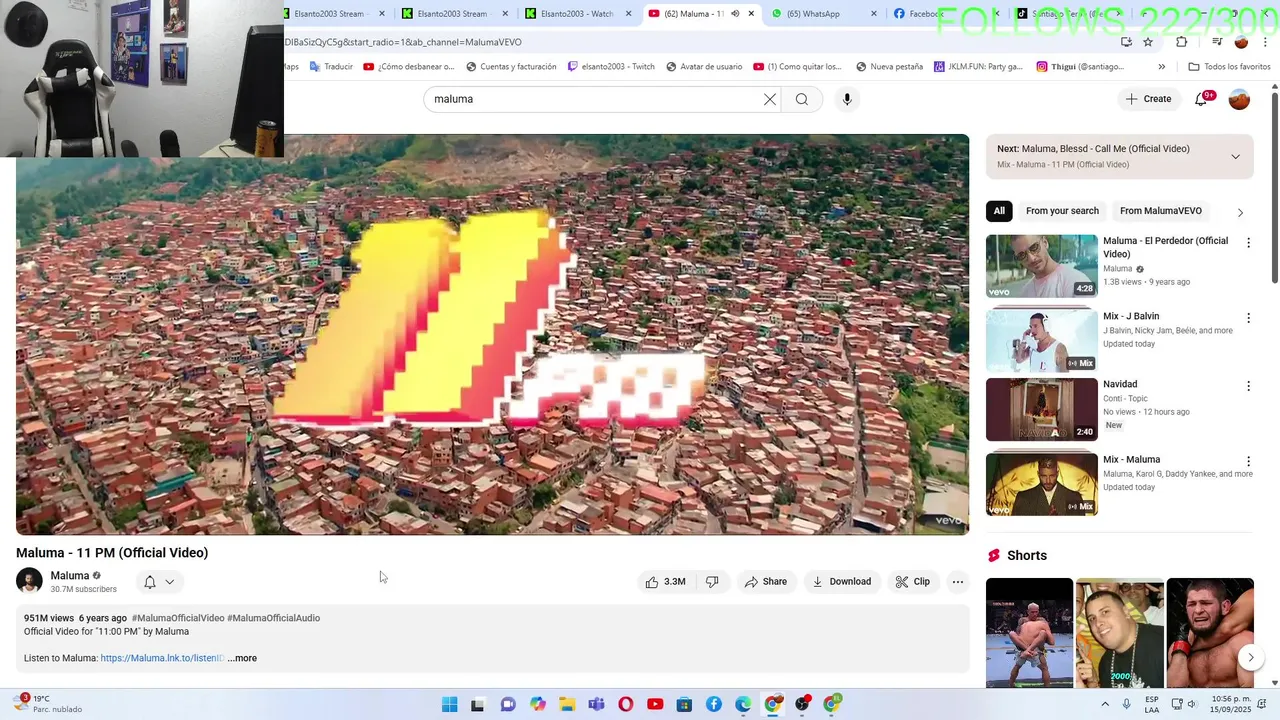Select the All filter chip

(999, 211)
